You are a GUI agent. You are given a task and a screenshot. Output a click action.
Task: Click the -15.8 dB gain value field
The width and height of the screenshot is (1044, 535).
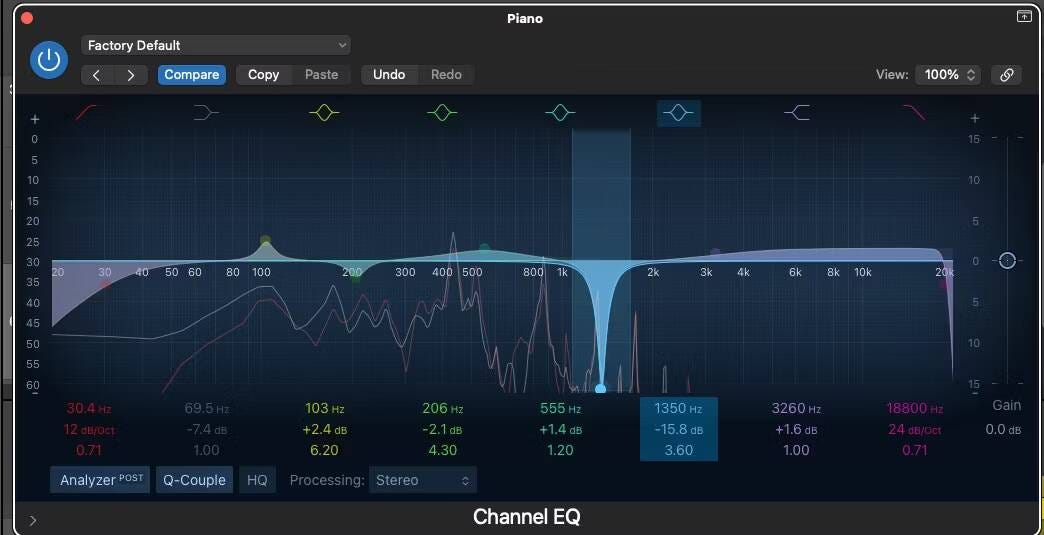coord(678,430)
